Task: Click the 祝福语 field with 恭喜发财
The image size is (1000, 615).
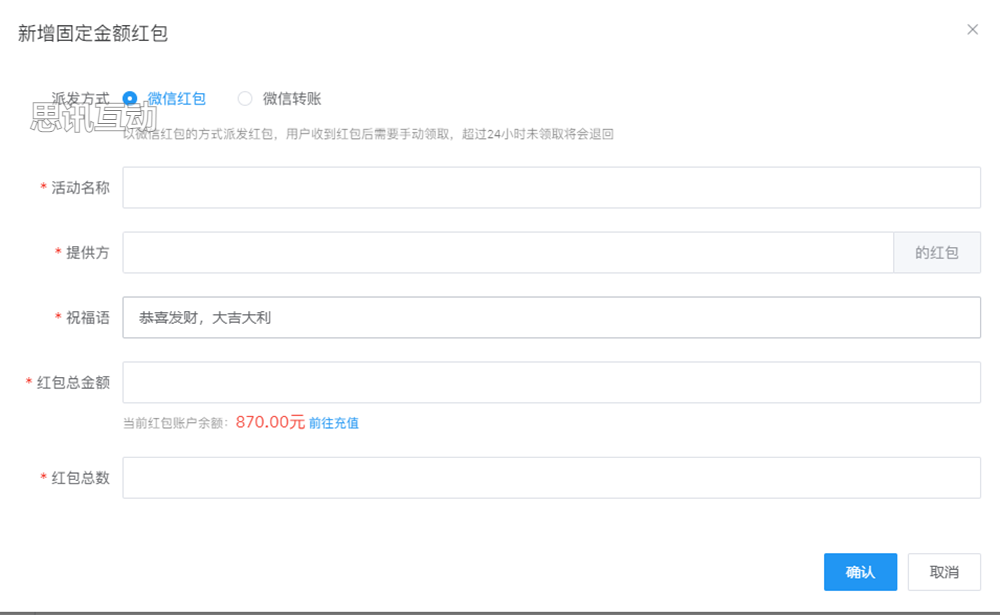Action: [551, 318]
